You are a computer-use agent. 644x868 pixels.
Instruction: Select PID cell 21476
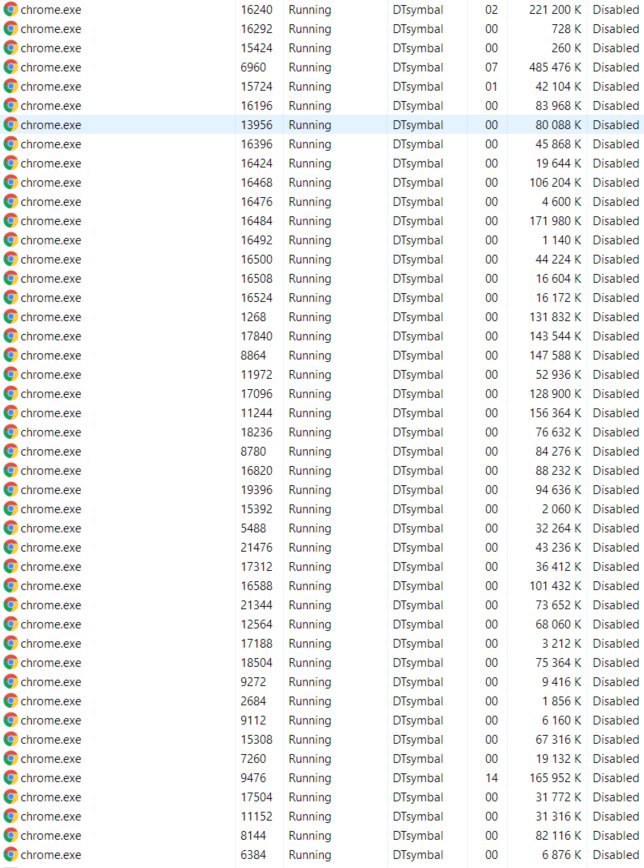[256, 547]
